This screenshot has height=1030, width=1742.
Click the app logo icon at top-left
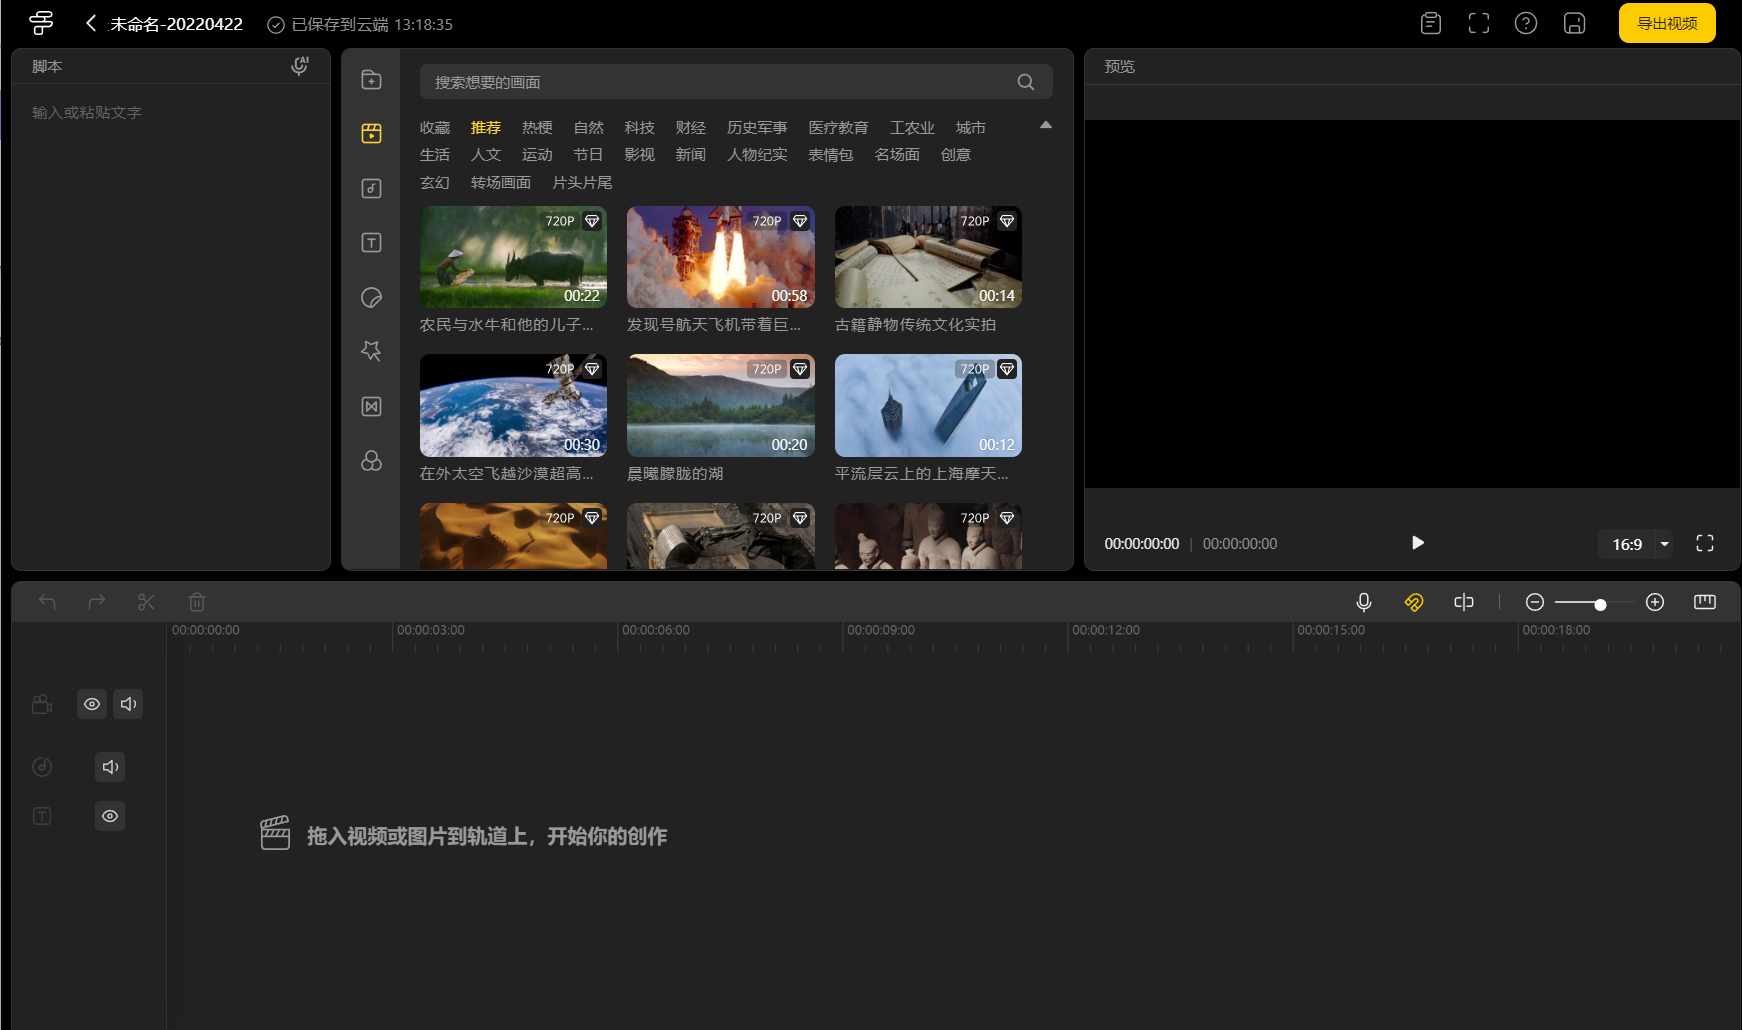point(41,23)
